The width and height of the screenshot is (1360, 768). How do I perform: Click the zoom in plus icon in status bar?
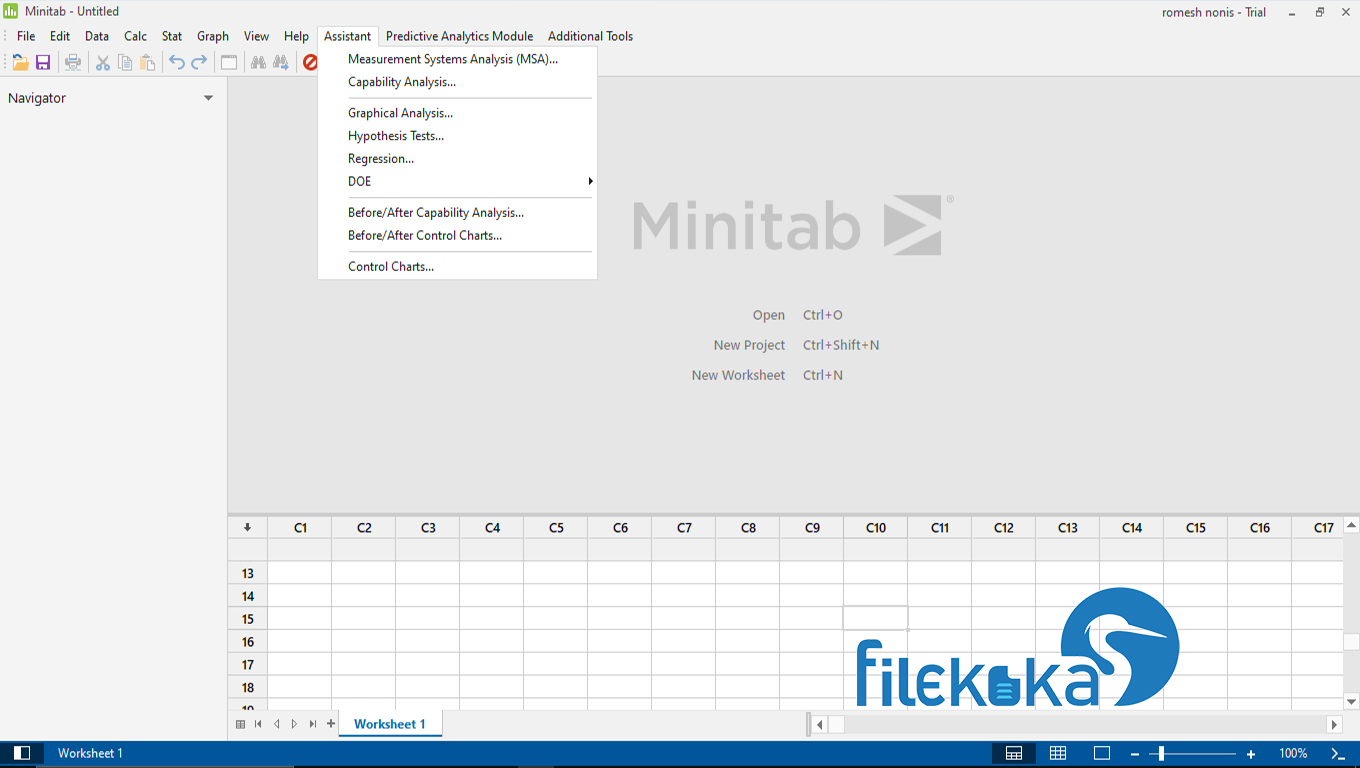click(1251, 754)
